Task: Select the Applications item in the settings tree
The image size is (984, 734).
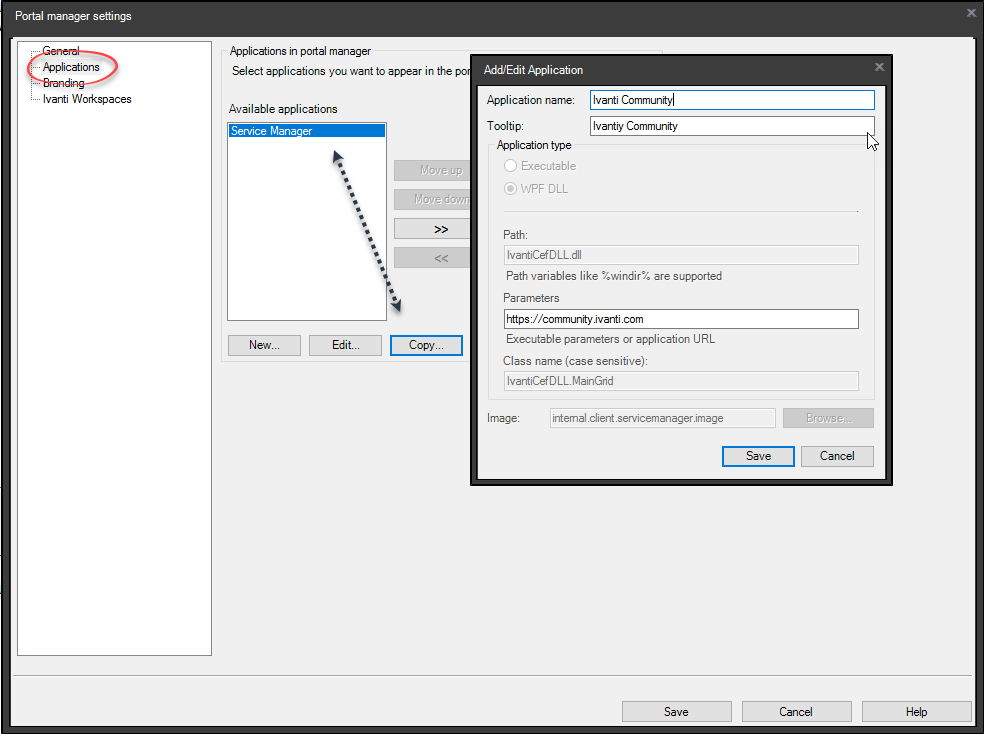Action: pyautogui.click(x=70, y=67)
